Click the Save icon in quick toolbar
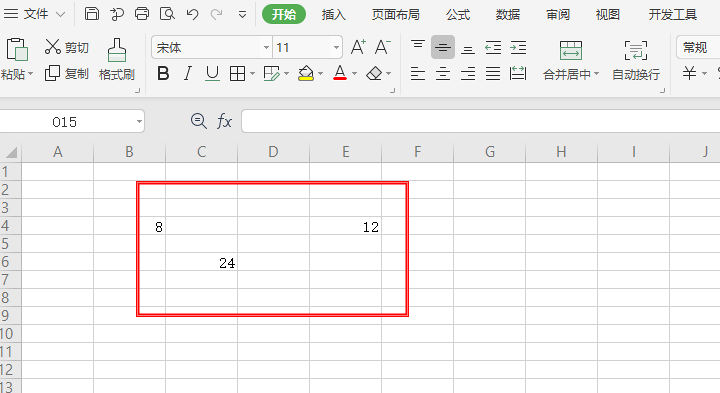Image resolution: width=720 pixels, height=393 pixels. pos(92,14)
